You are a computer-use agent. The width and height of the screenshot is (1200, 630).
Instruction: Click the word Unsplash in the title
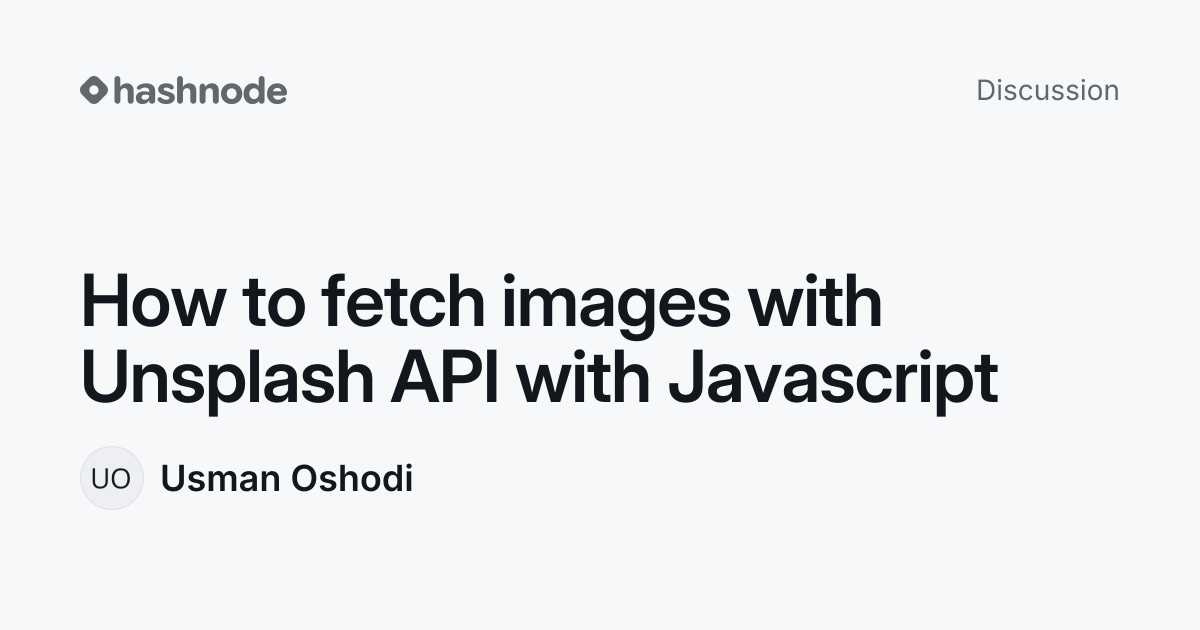pos(226,379)
